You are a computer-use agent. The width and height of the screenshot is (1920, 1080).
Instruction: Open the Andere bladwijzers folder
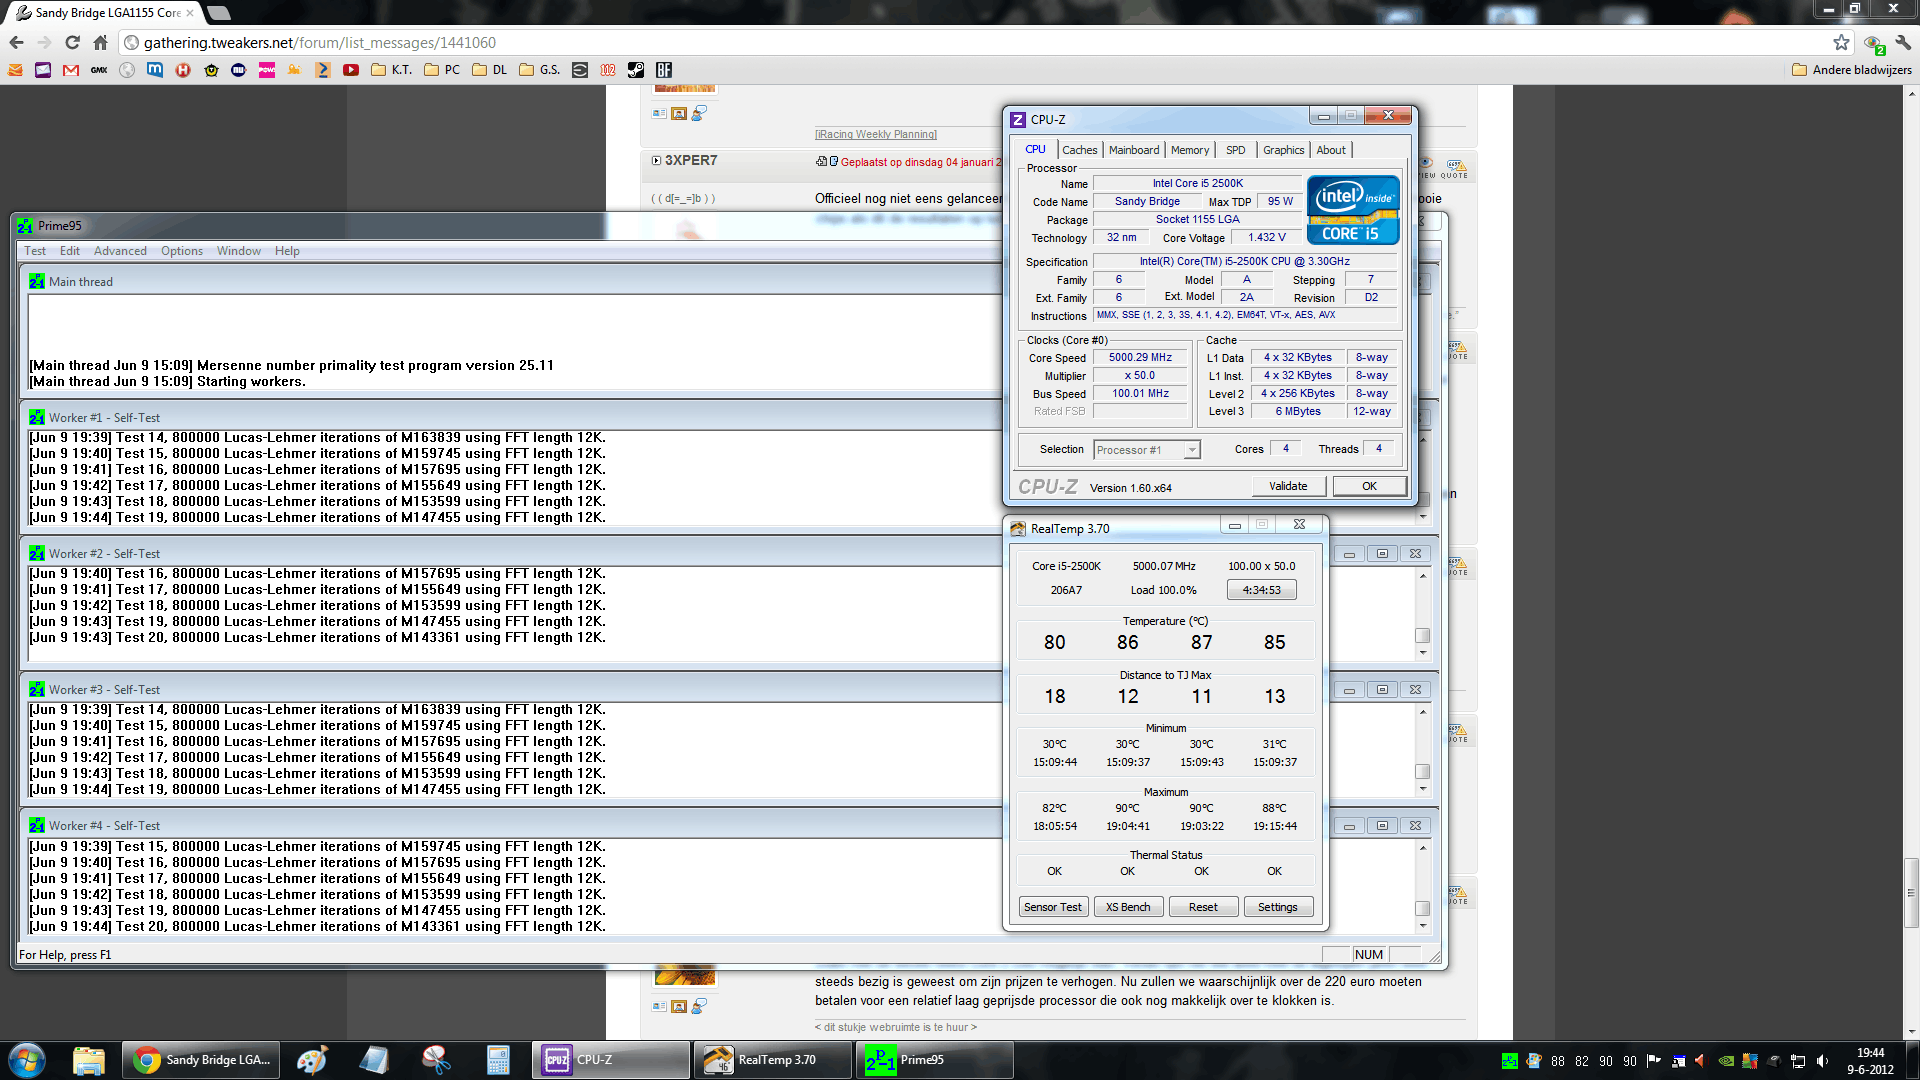point(1852,70)
